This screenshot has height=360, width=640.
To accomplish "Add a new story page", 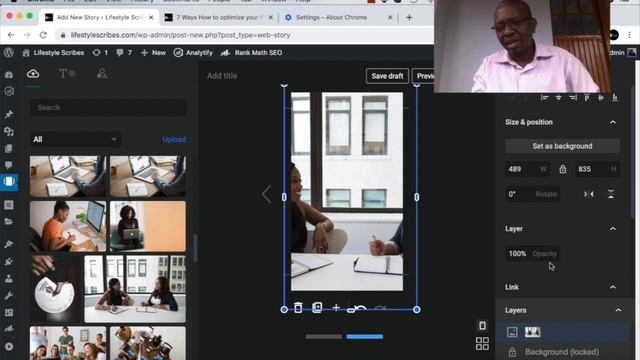I will pyautogui.click(x=336, y=307).
